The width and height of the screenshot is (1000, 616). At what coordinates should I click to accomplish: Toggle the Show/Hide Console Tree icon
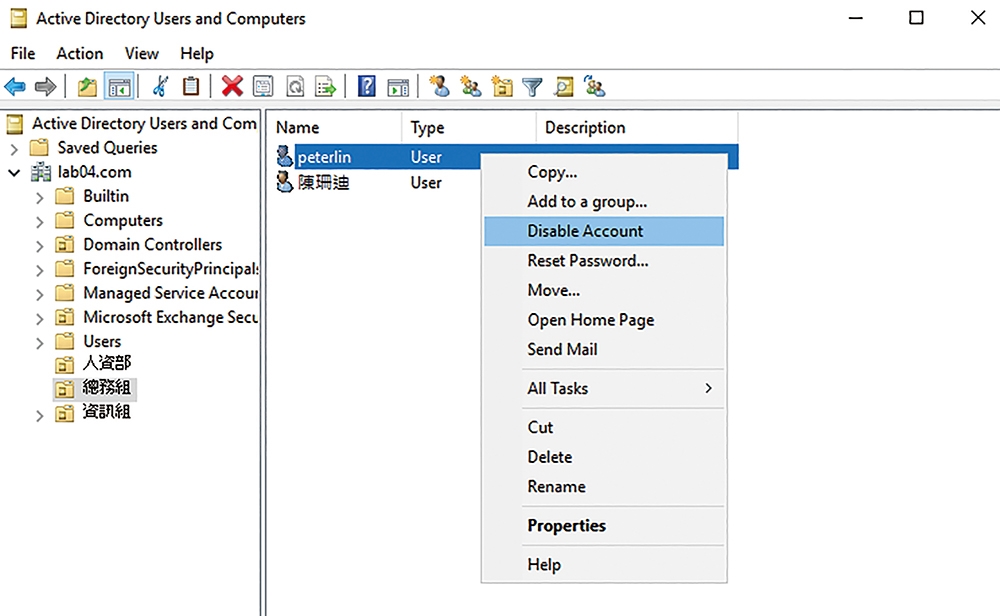point(119,86)
